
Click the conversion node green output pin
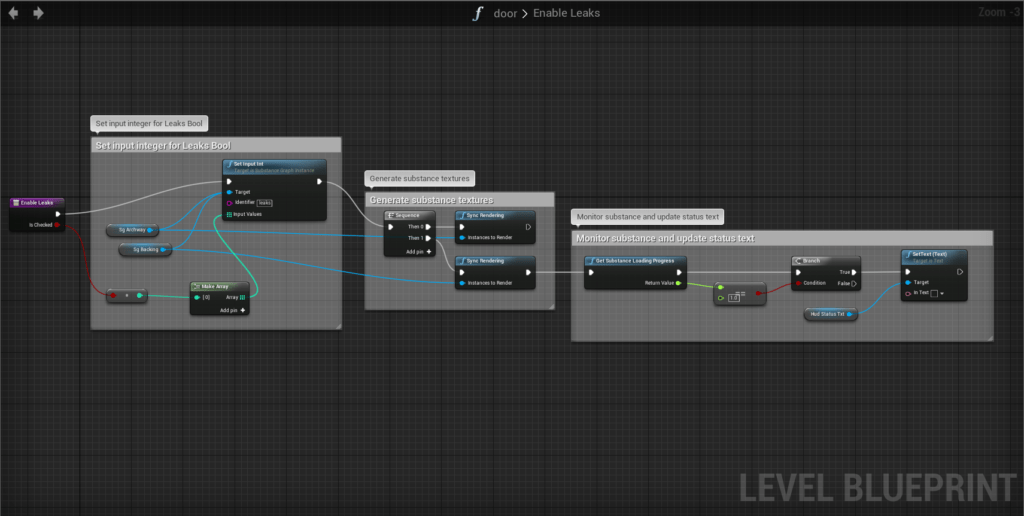[x=140, y=296]
